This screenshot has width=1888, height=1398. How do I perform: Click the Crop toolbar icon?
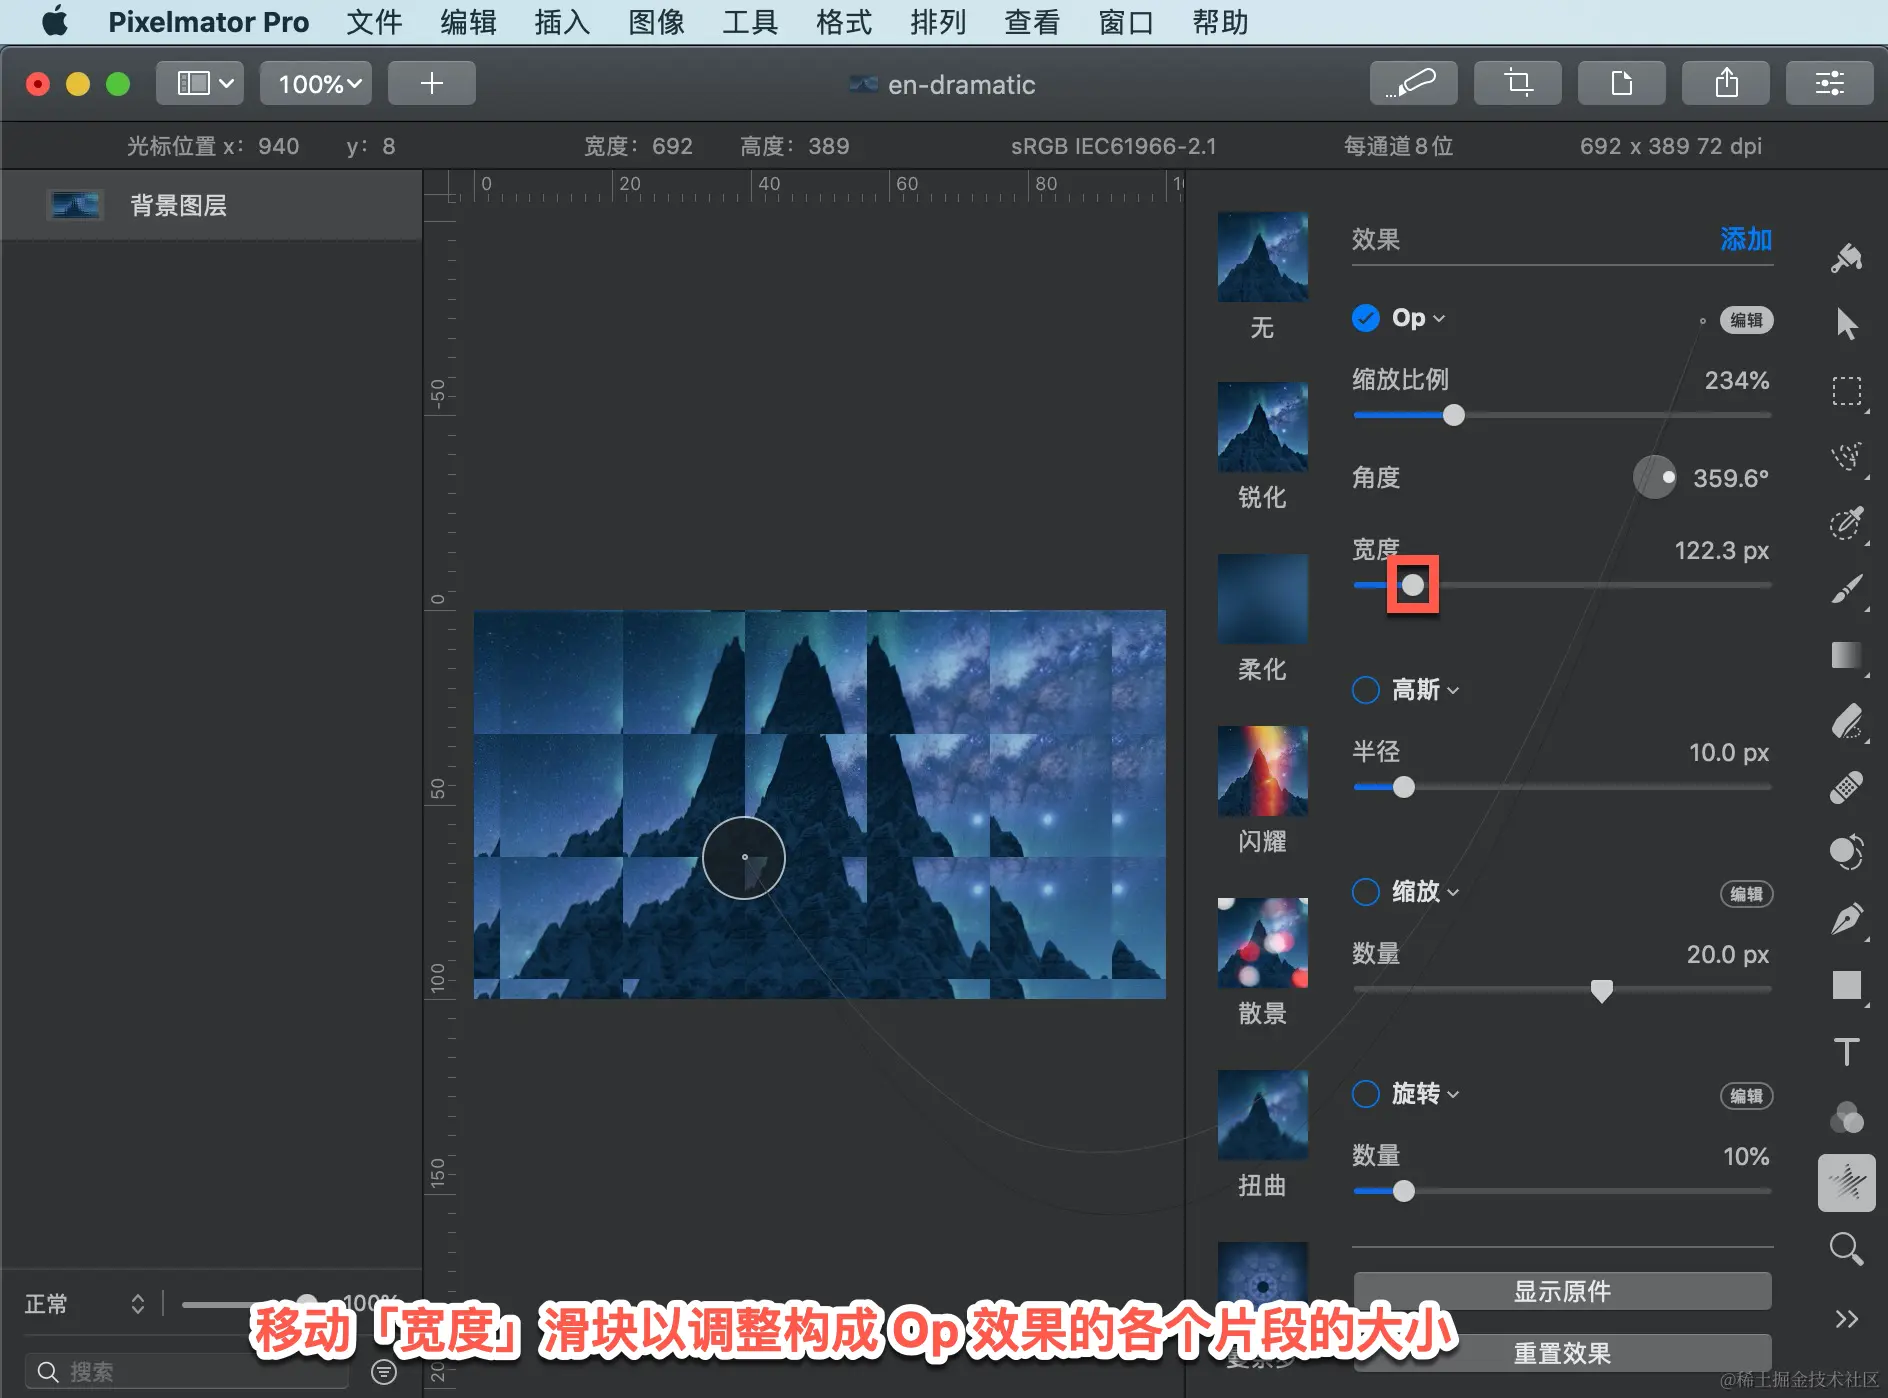click(x=1518, y=83)
